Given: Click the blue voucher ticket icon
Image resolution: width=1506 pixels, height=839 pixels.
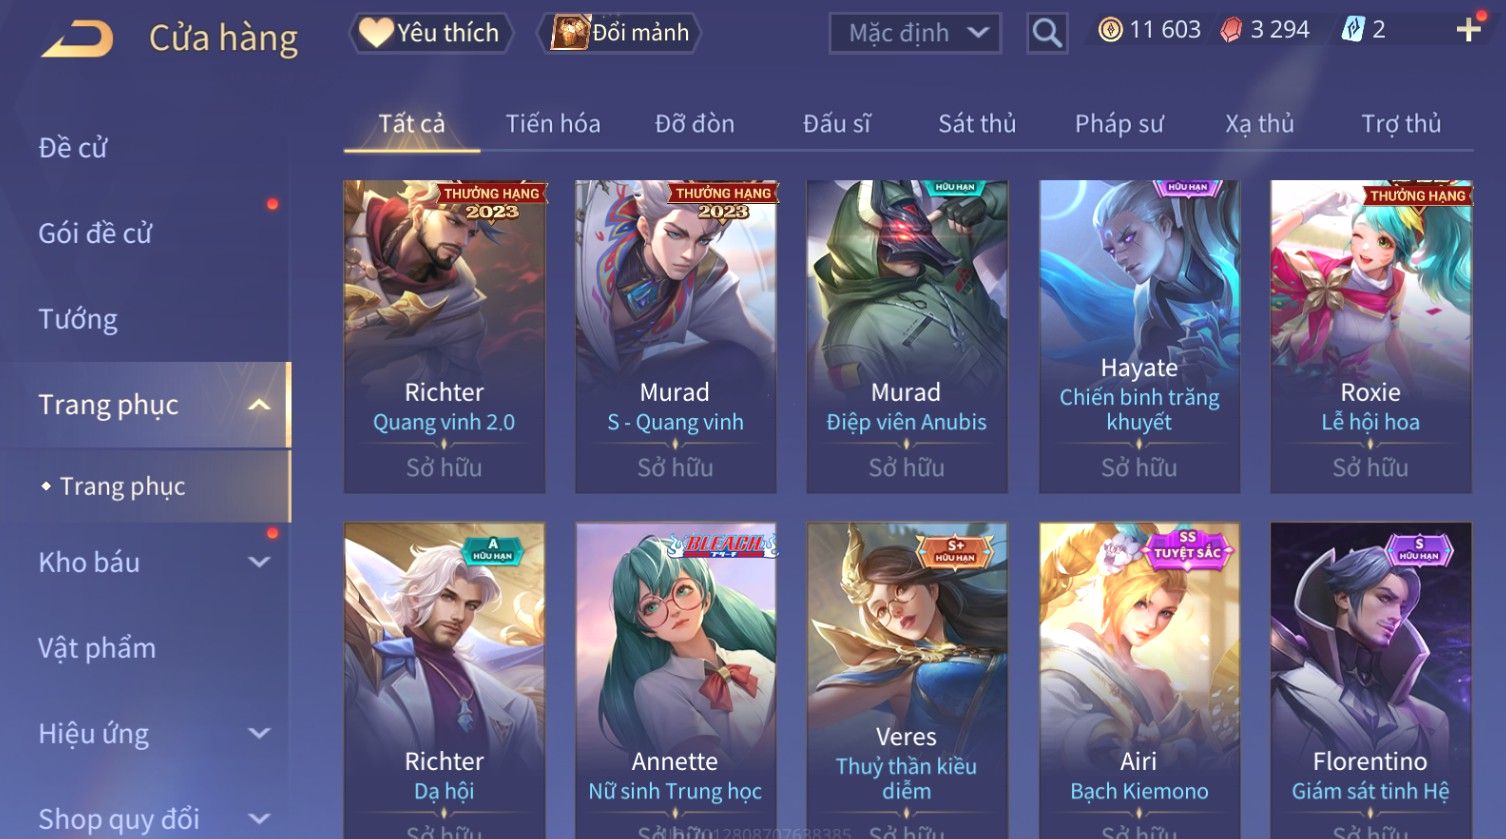Looking at the screenshot, I should point(1352,30).
